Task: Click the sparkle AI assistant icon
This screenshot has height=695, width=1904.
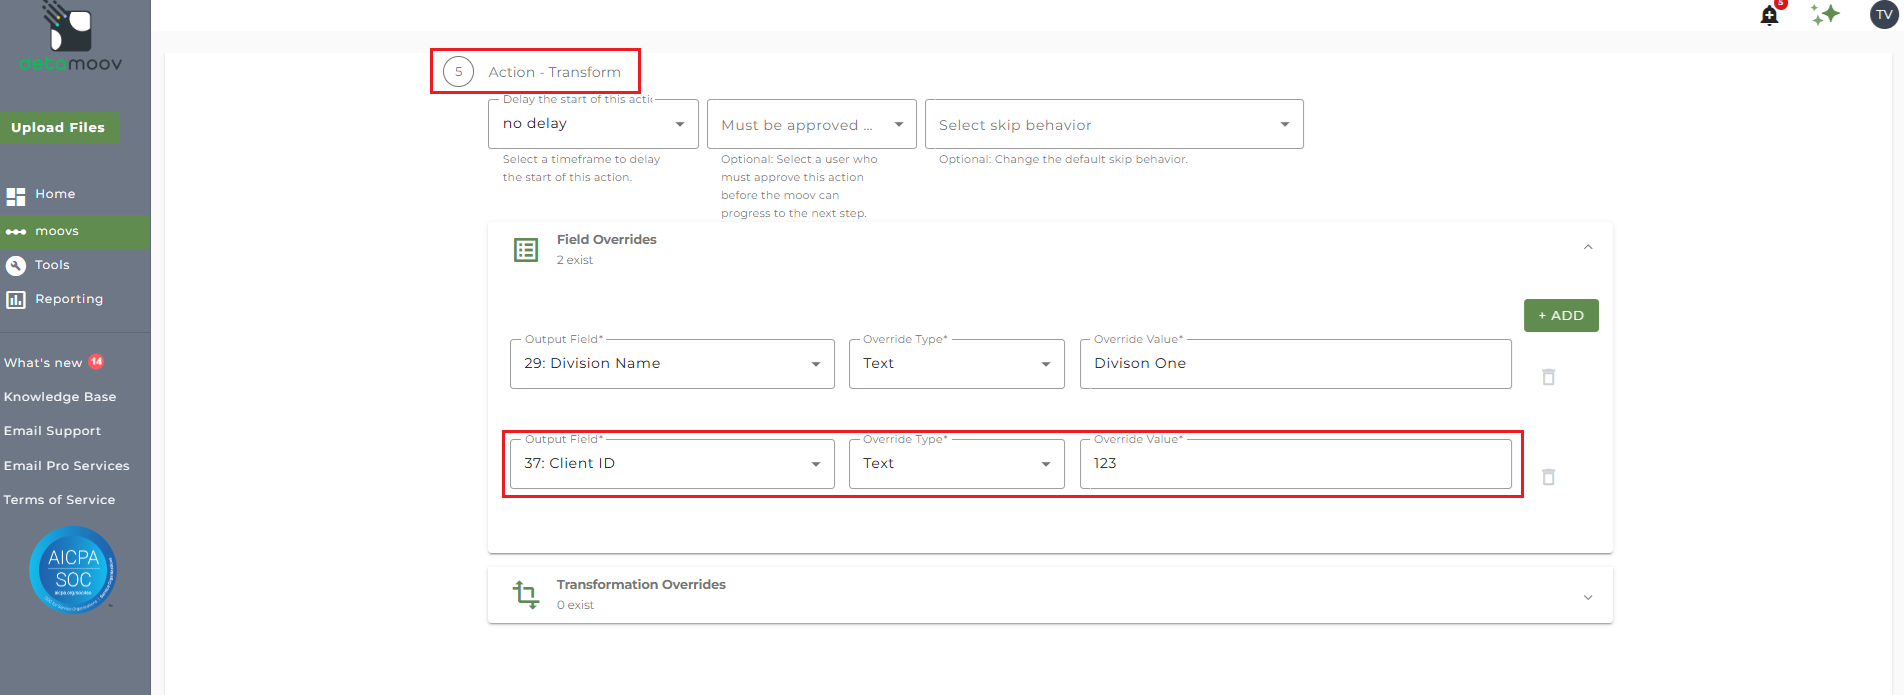Action: click(1825, 14)
